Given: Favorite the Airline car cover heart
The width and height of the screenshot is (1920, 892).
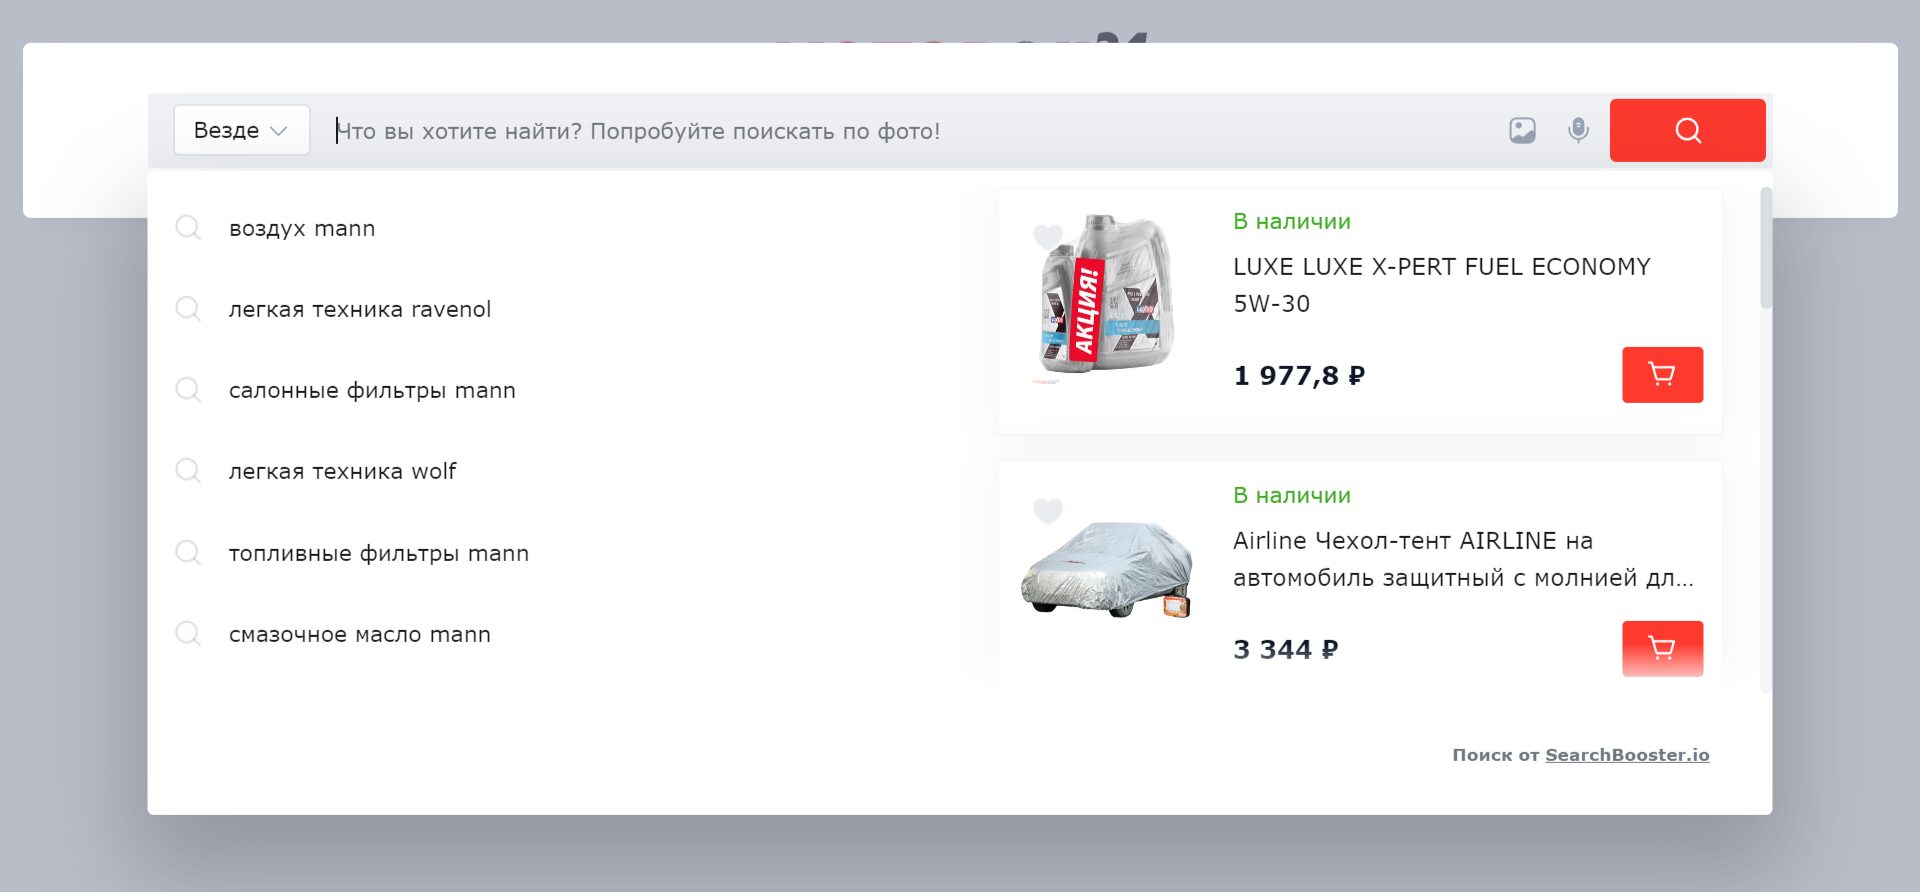Looking at the screenshot, I should pyautogui.click(x=1048, y=511).
